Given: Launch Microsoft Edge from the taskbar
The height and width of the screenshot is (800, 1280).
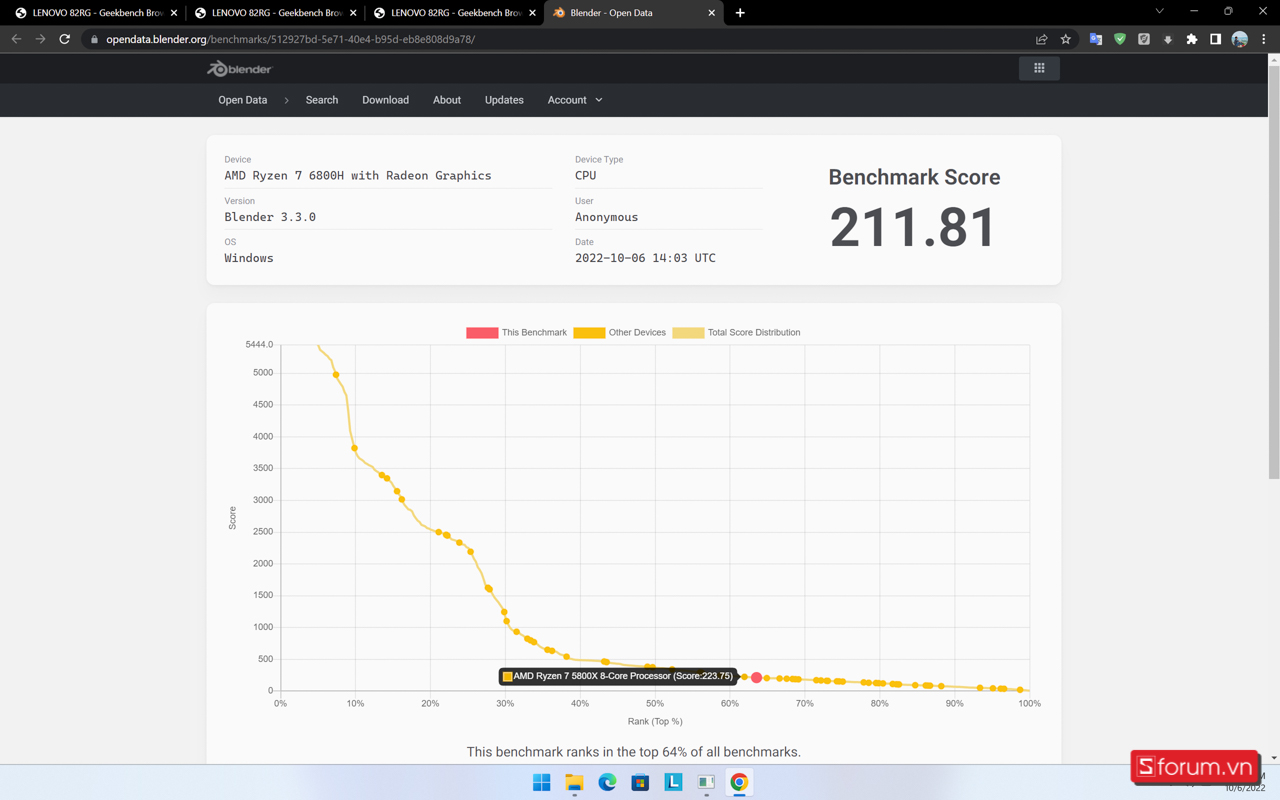Looking at the screenshot, I should coord(607,782).
